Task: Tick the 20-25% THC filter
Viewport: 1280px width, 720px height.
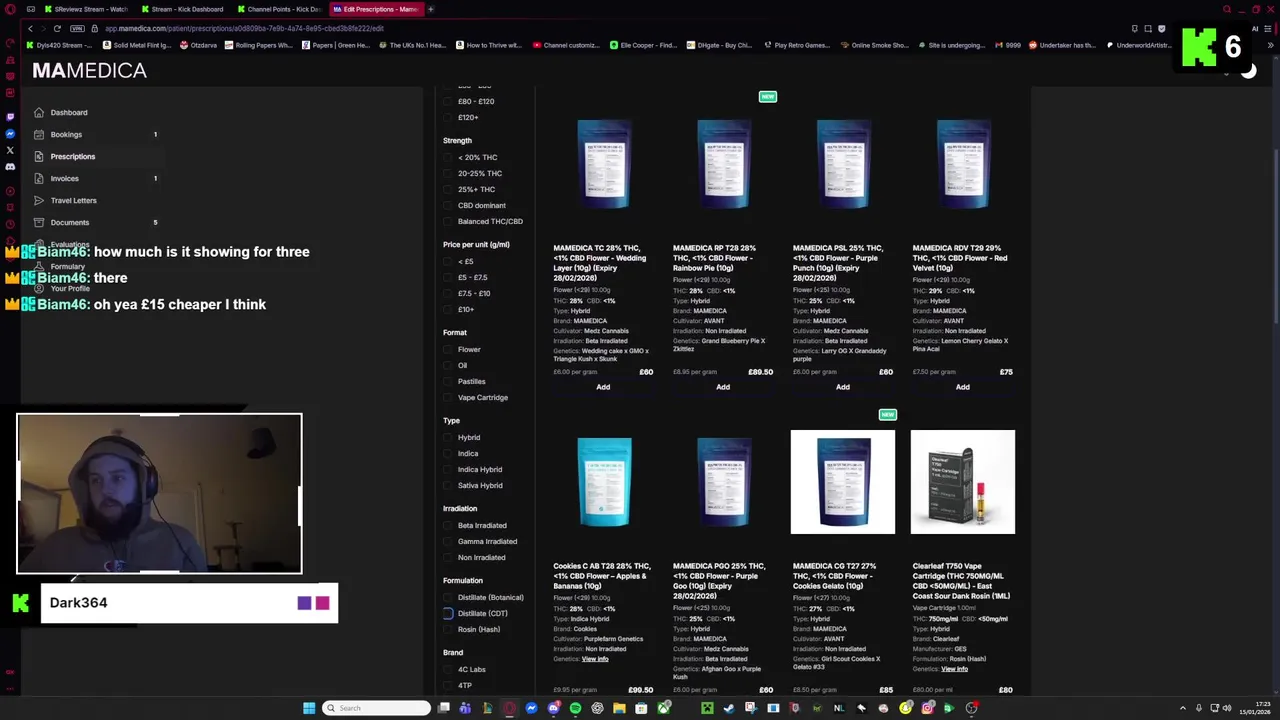Action: [x=448, y=173]
